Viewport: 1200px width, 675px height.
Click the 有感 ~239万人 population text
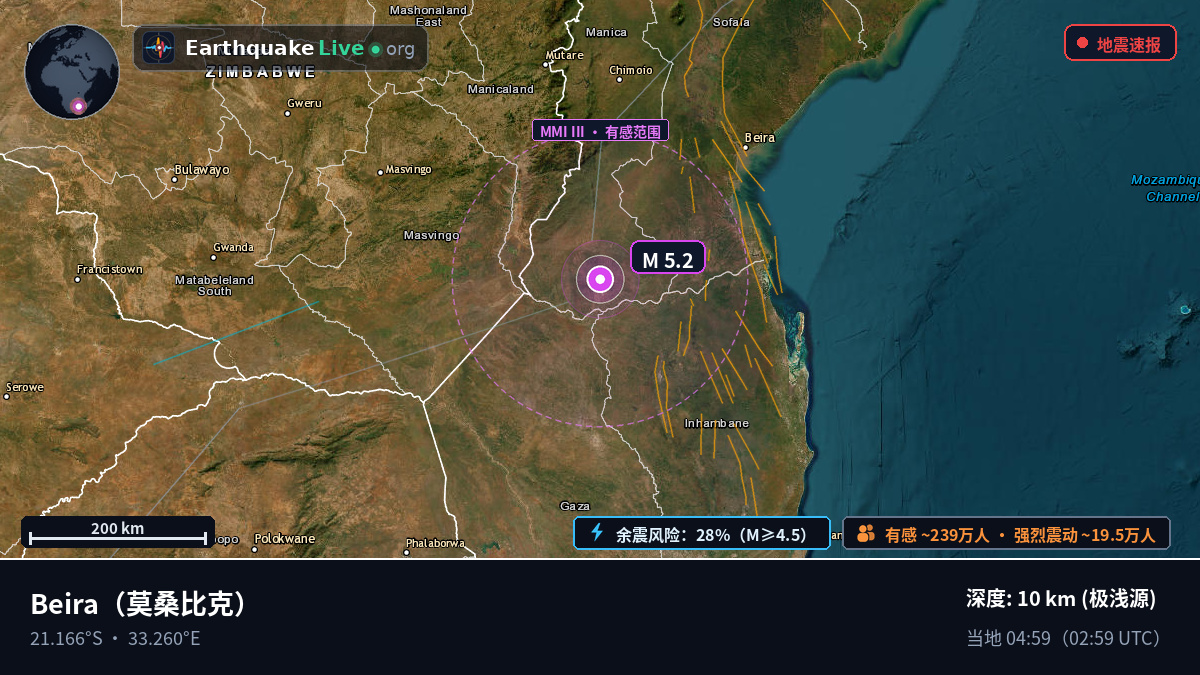point(937,535)
